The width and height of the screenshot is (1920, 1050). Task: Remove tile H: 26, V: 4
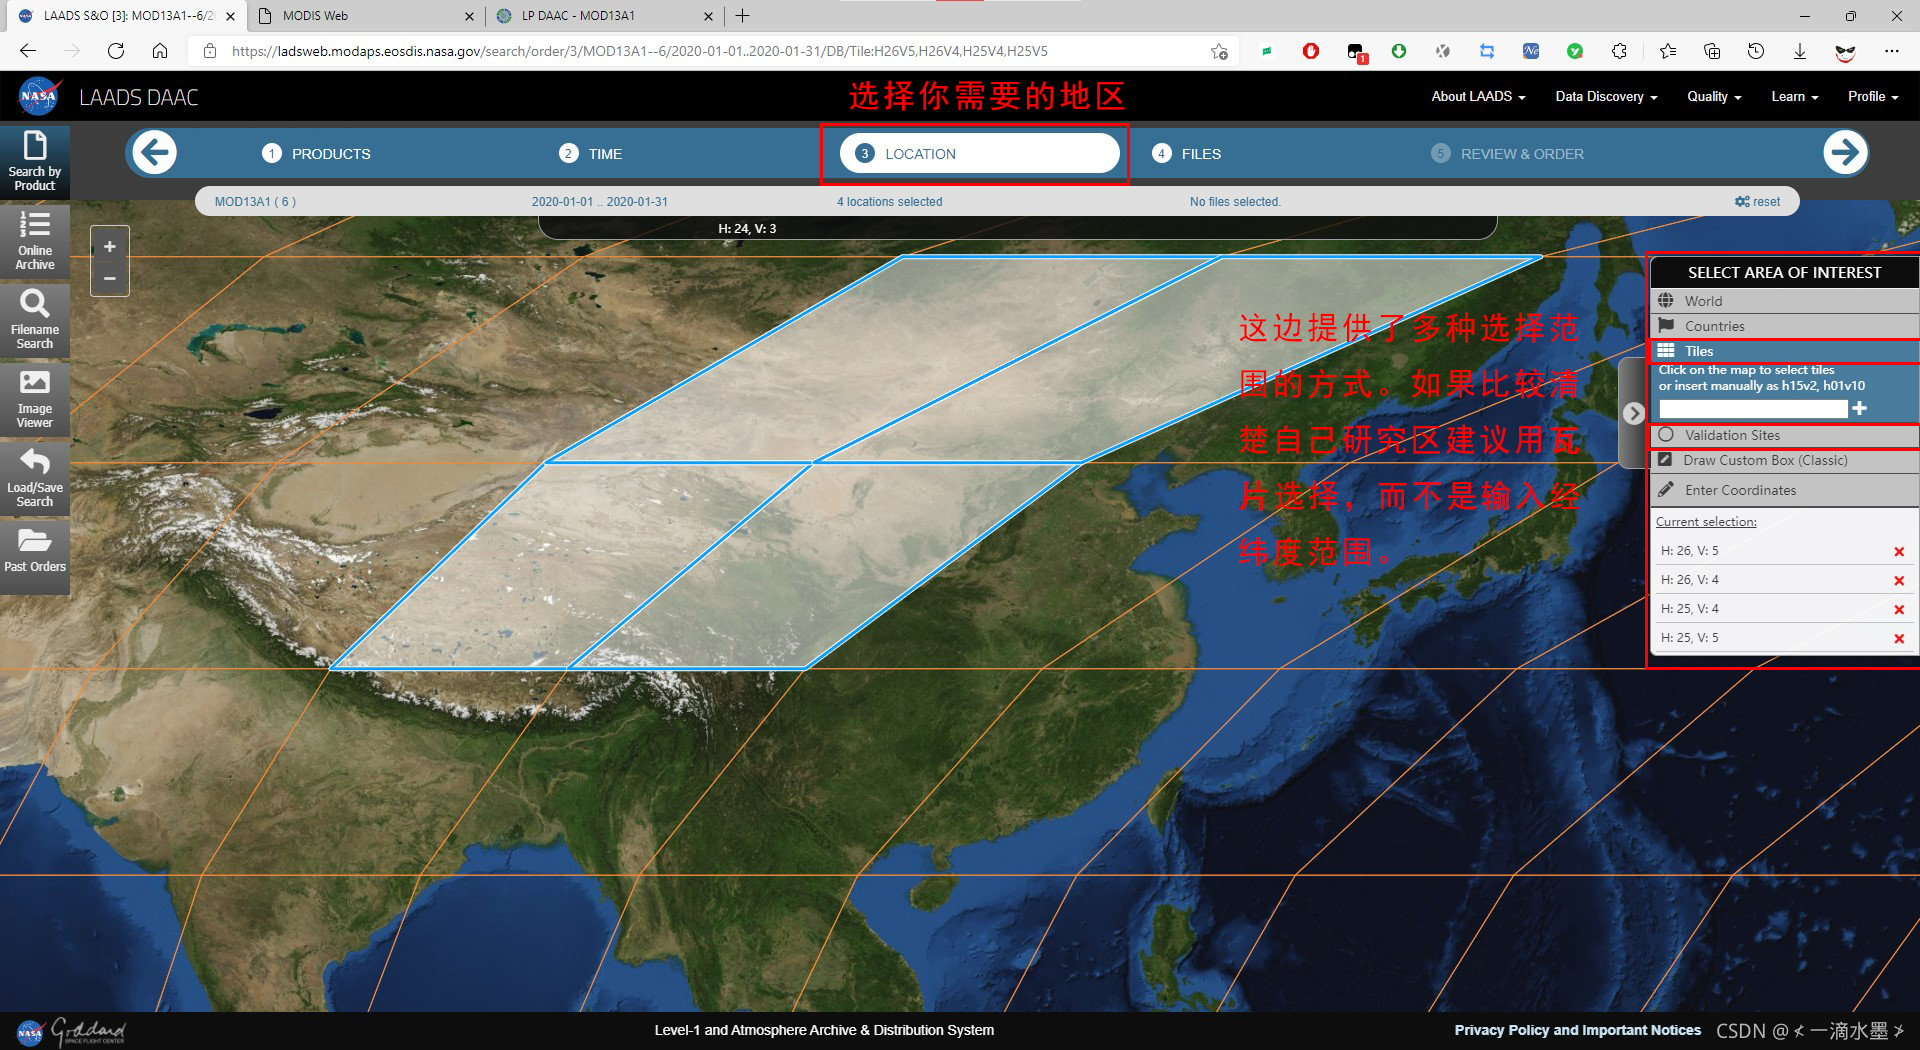pos(1898,581)
